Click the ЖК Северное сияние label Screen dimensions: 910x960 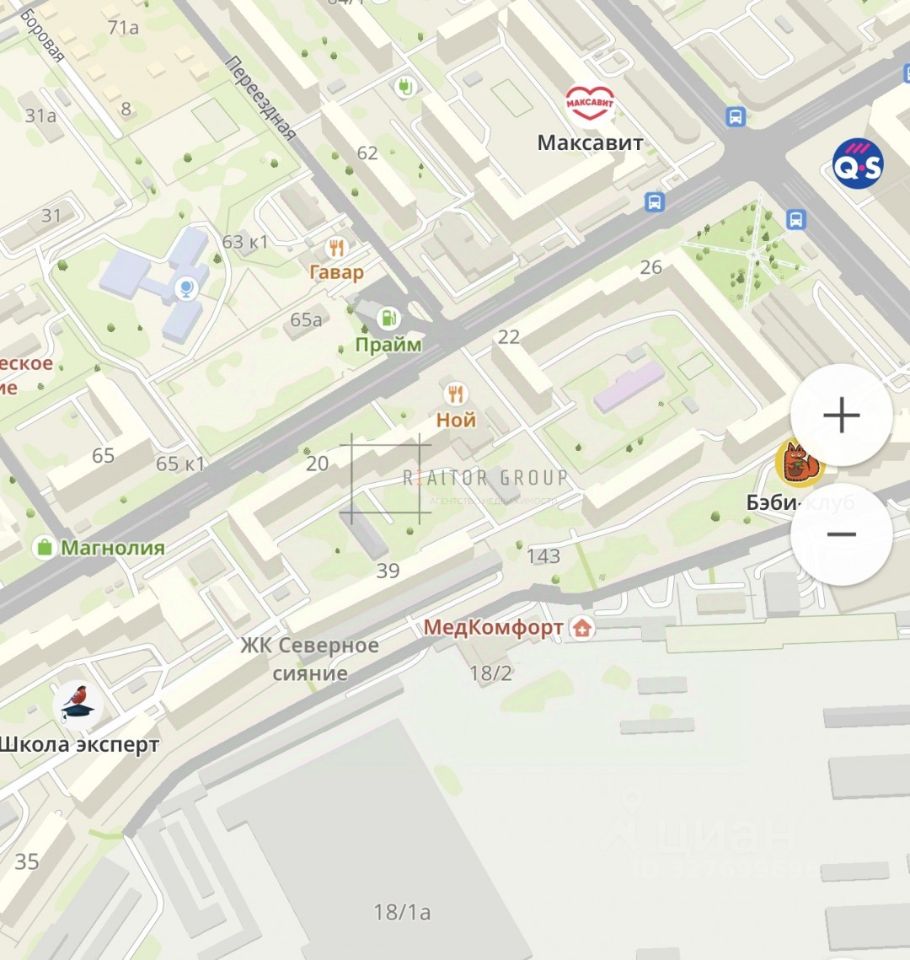(x=309, y=659)
